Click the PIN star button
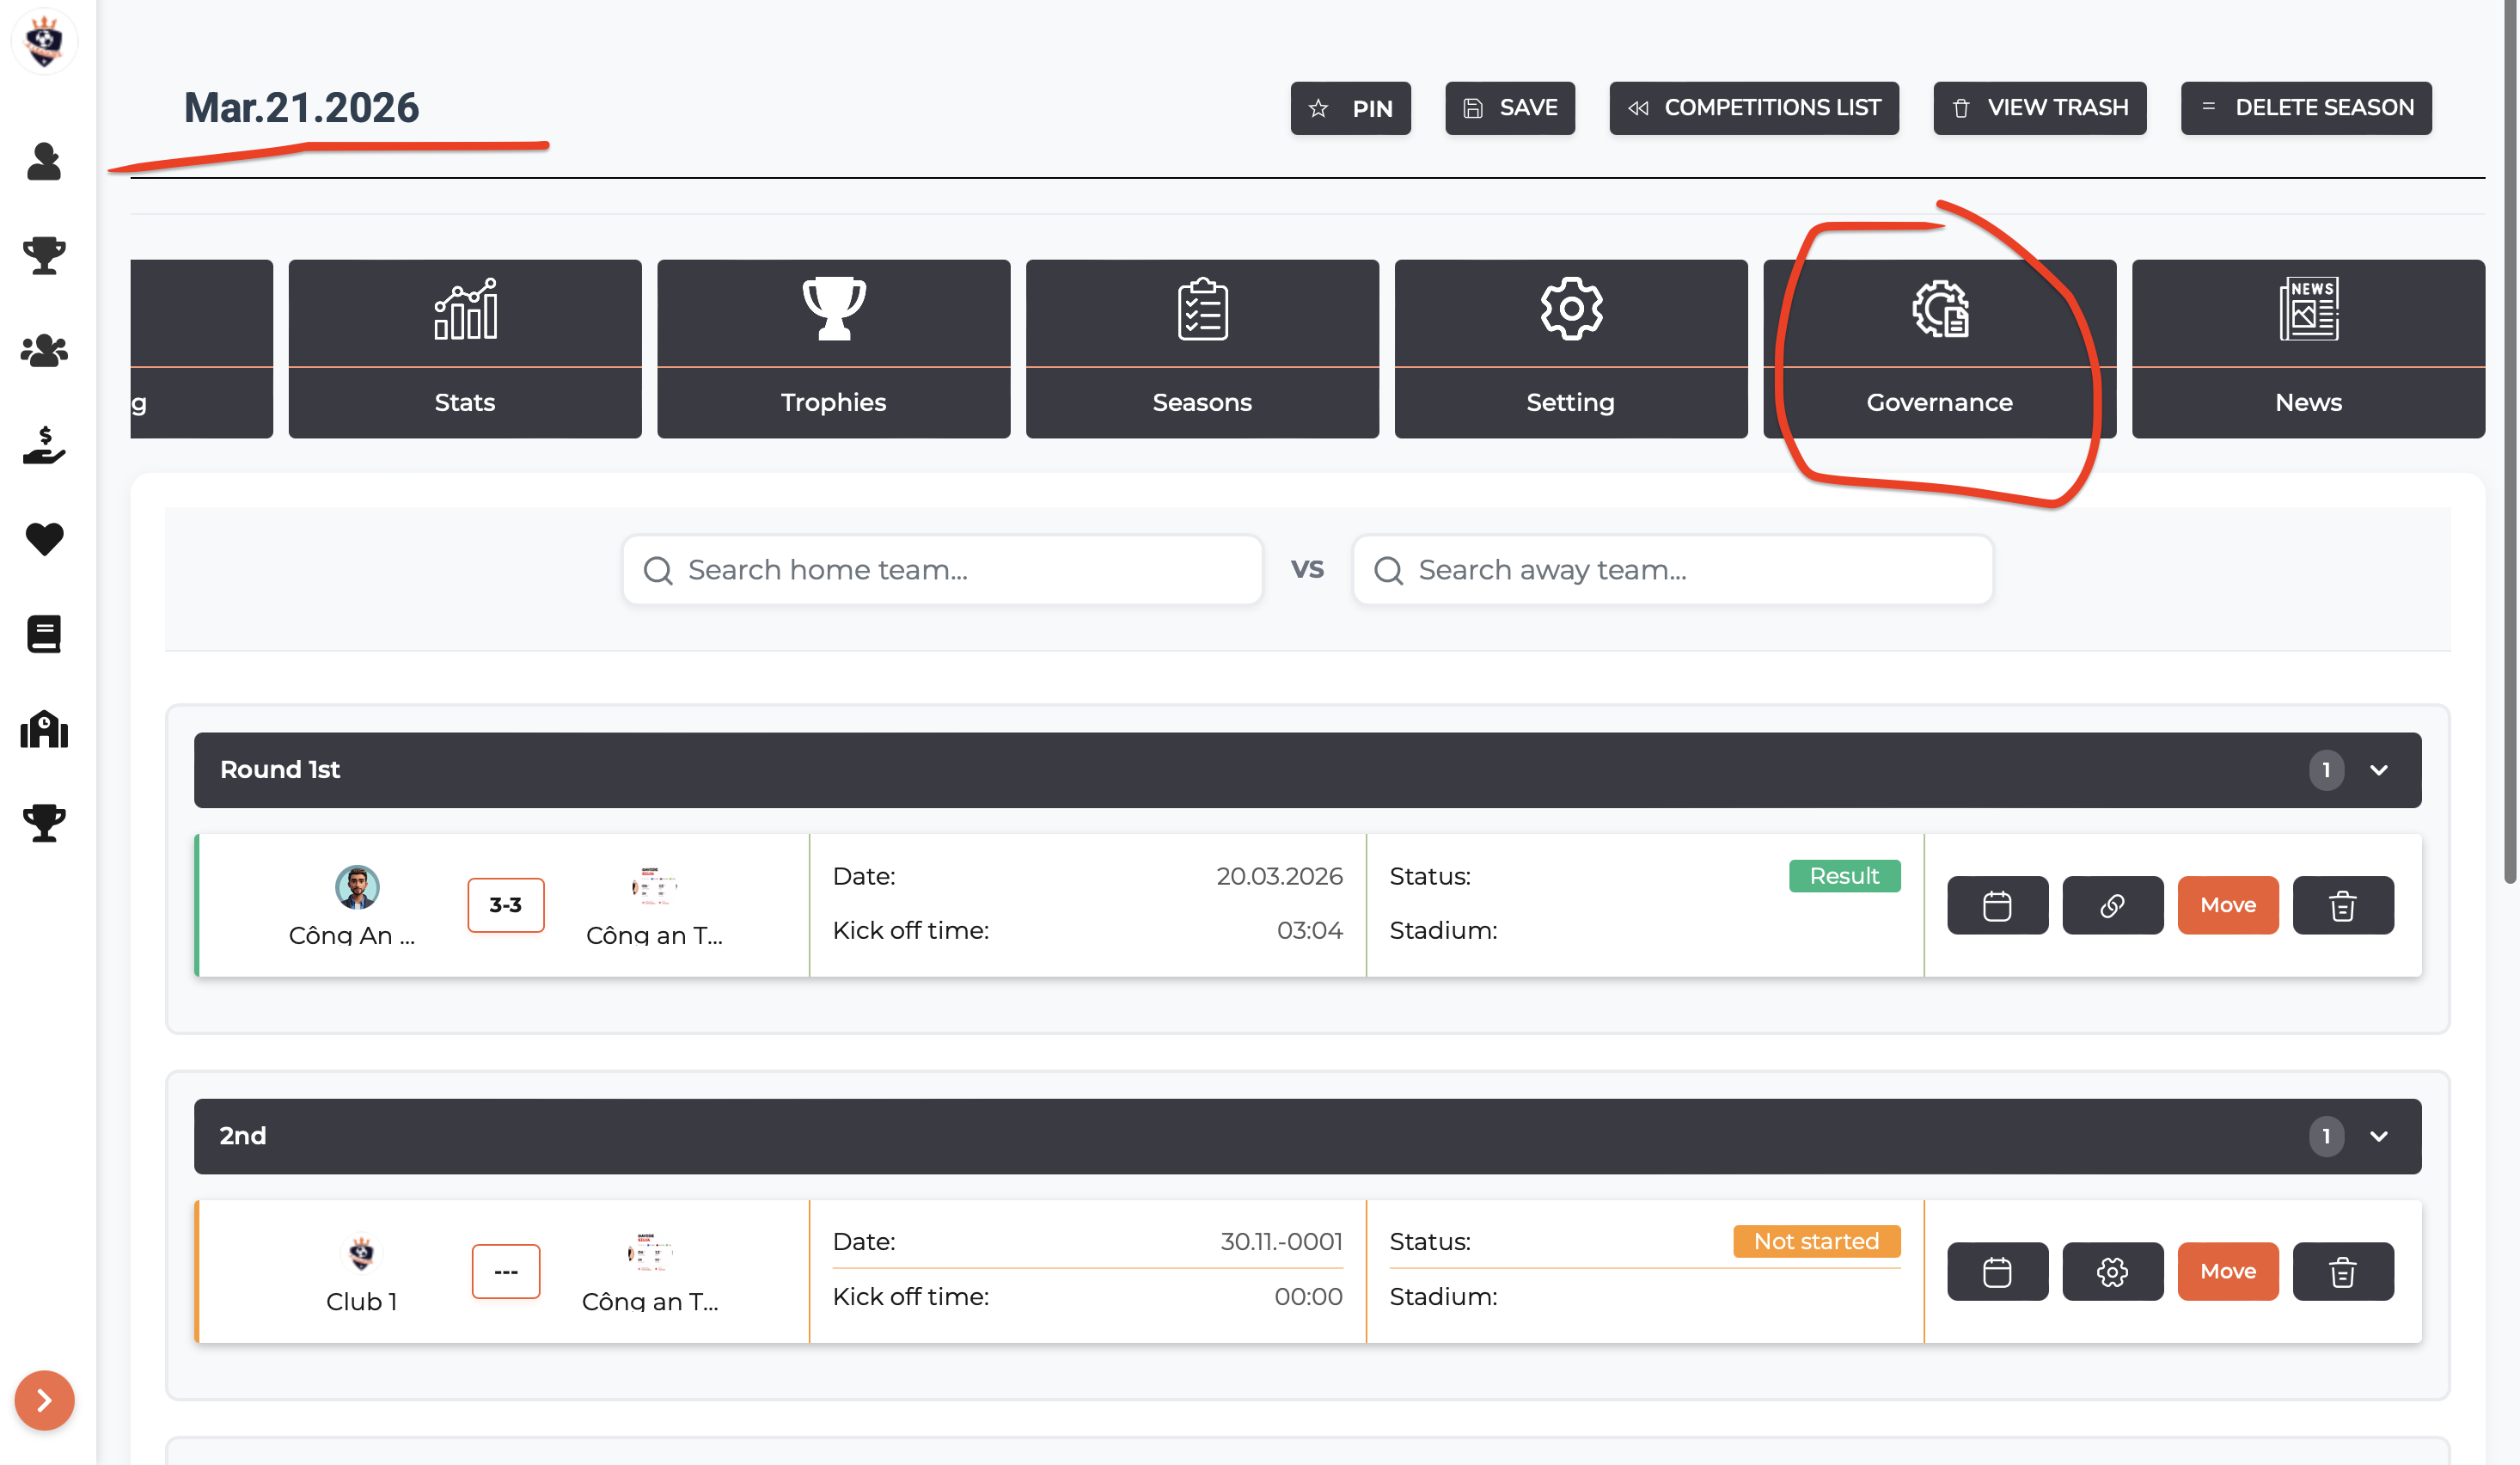2520x1465 pixels. (1349, 108)
